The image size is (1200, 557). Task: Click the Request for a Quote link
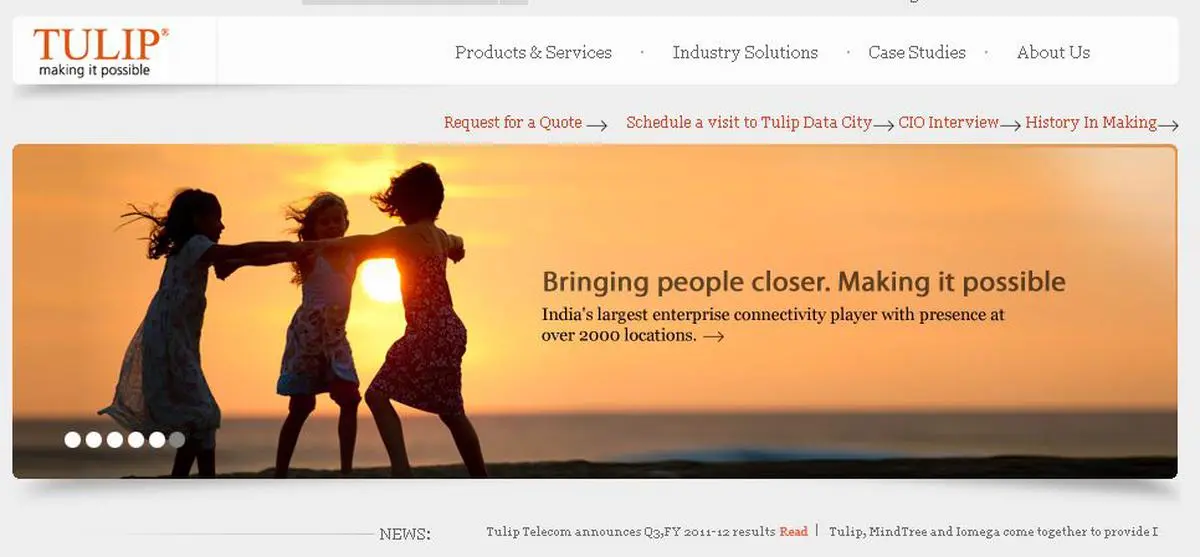(x=513, y=122)
